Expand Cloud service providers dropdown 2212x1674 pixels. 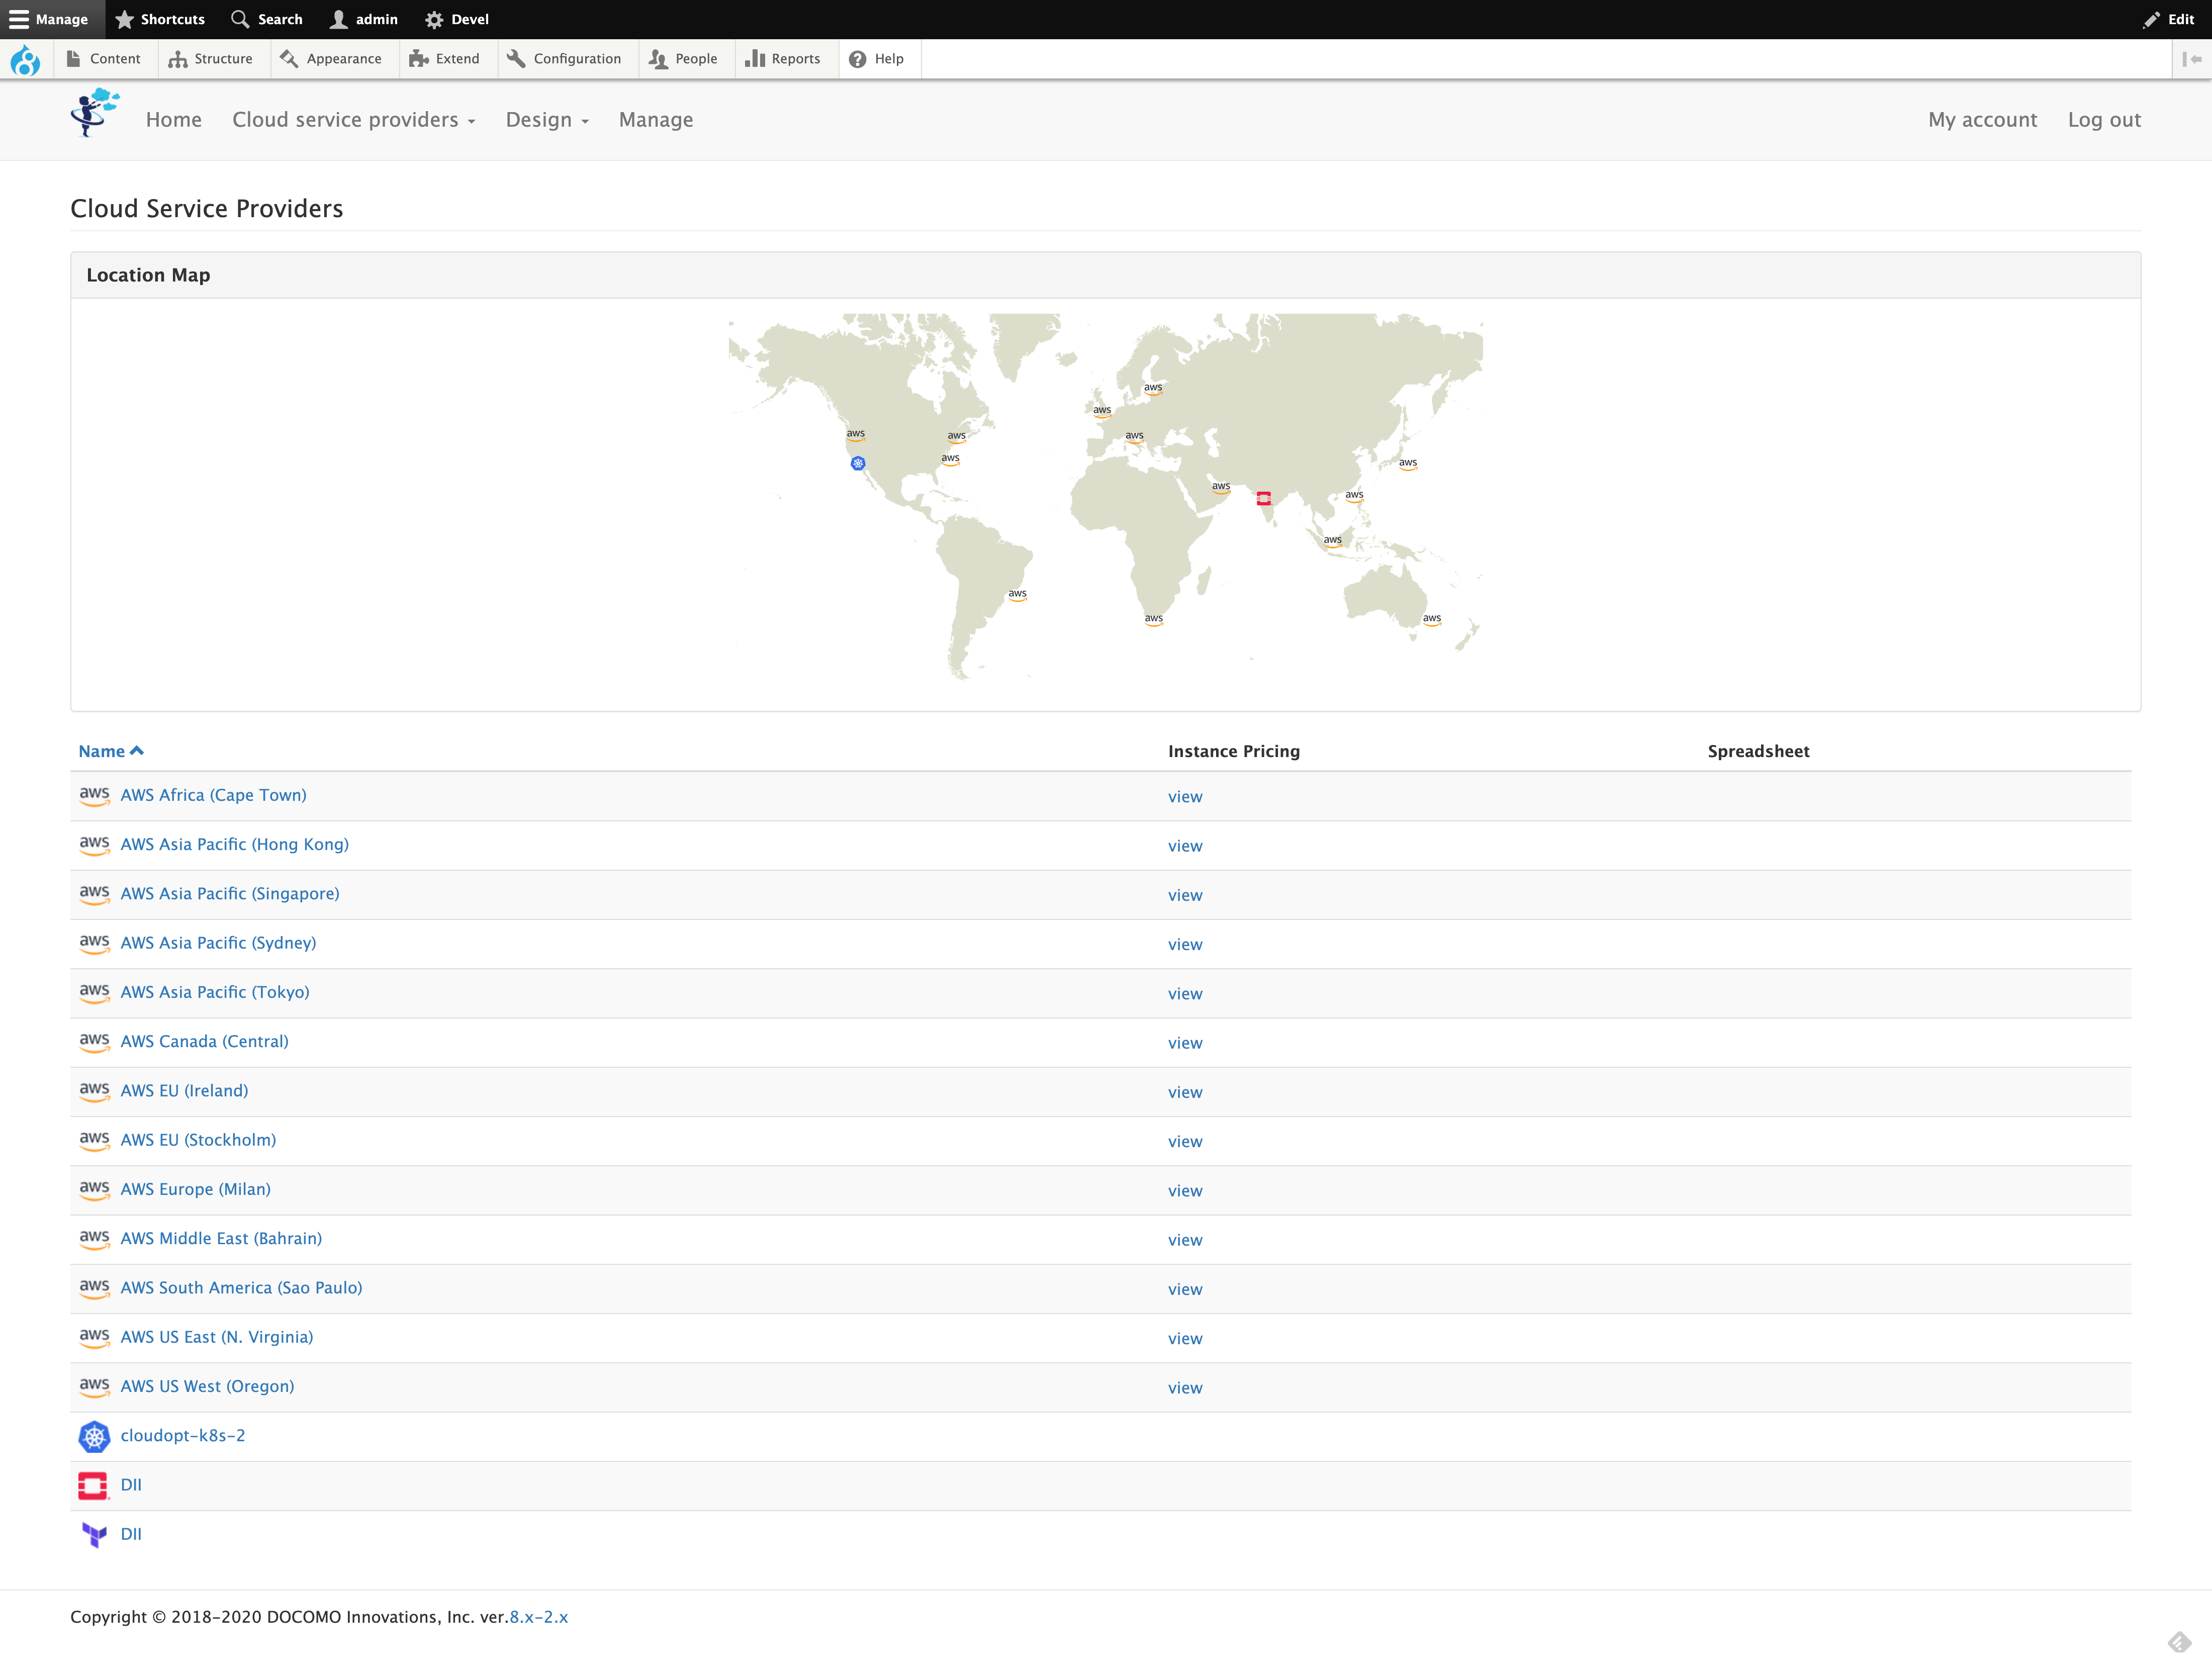click(x=354, y=120)
